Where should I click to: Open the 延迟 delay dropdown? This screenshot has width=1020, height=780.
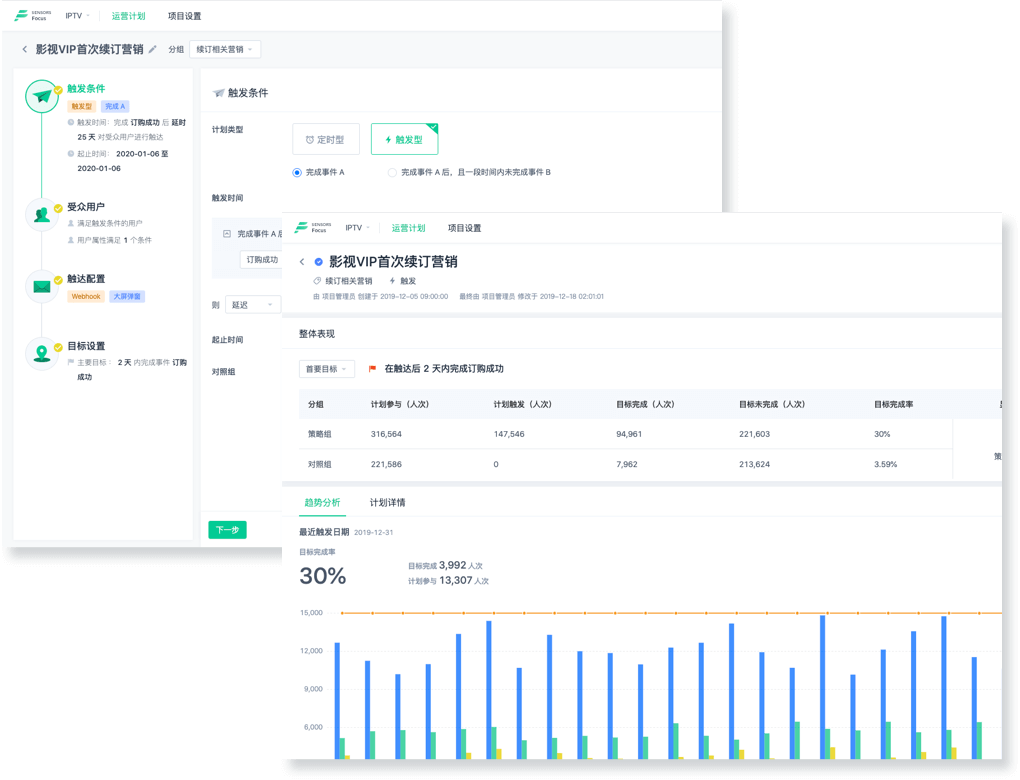252,304
